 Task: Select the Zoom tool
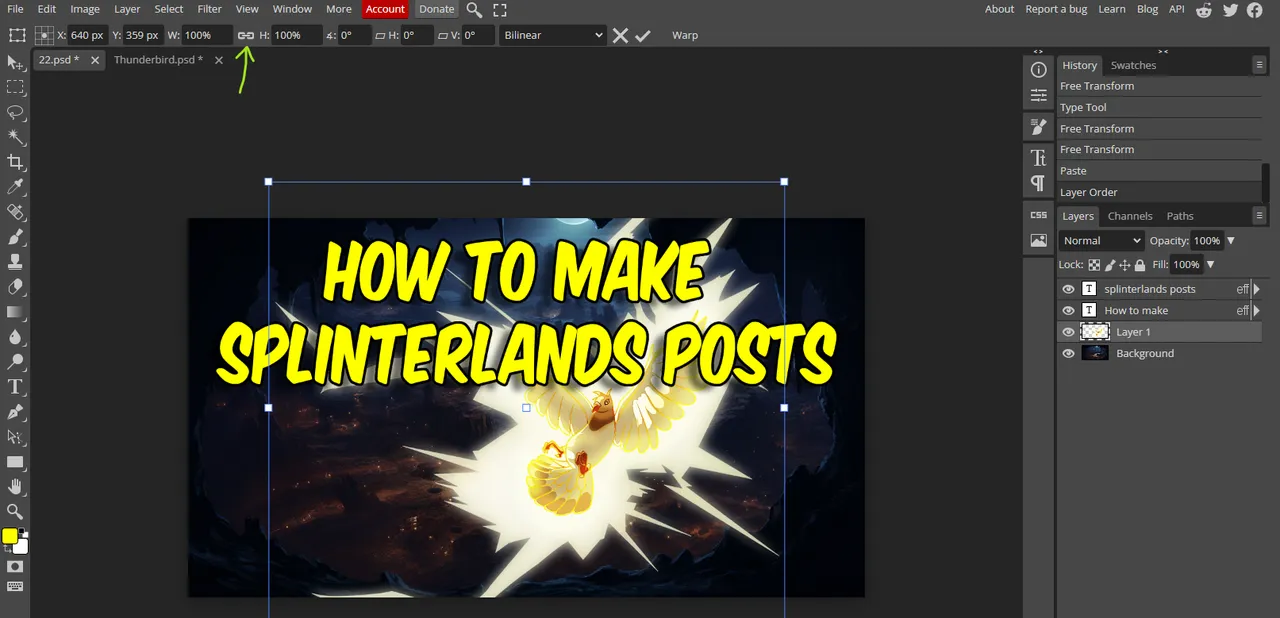[x=15, y=512]
